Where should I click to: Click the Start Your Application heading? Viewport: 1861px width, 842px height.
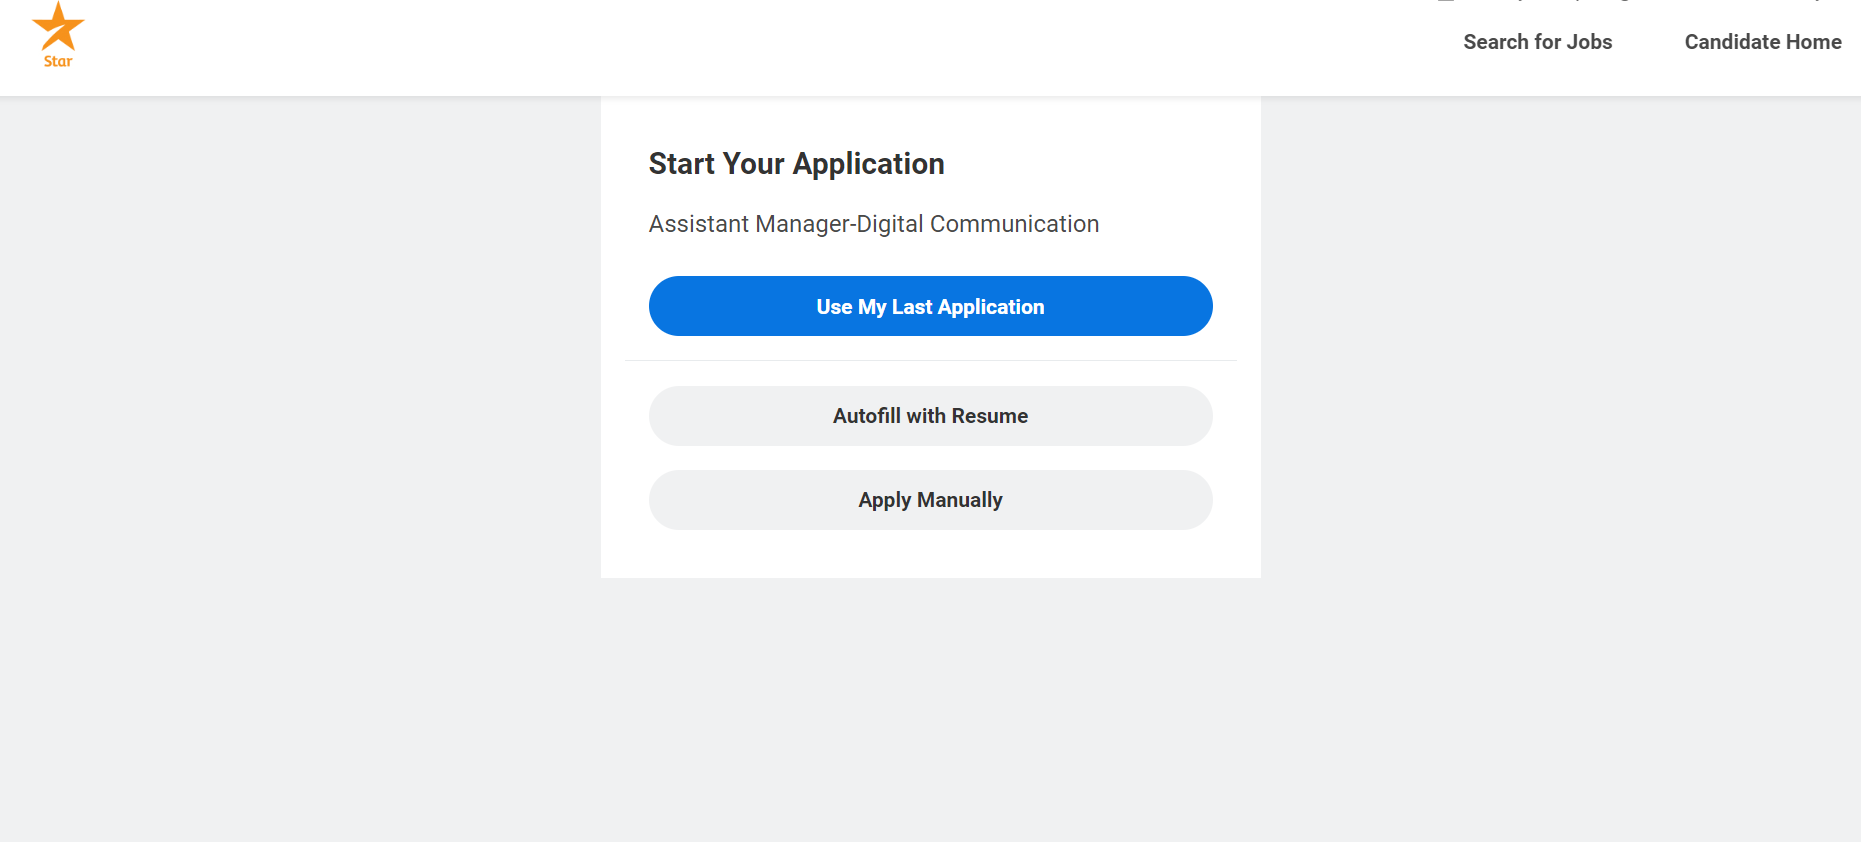(x=796, y=164)
